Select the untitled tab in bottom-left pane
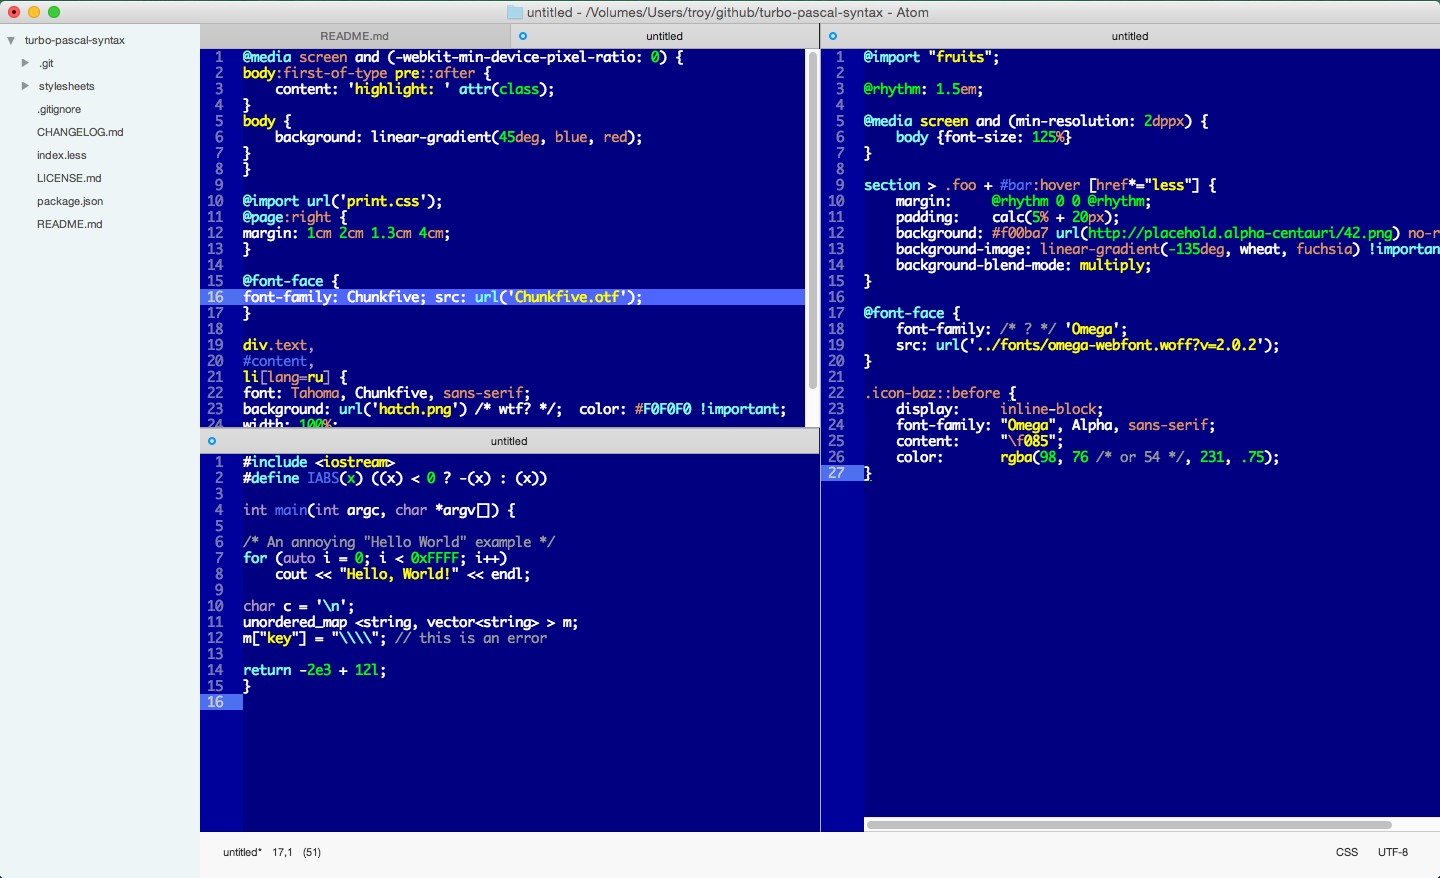 509,441
